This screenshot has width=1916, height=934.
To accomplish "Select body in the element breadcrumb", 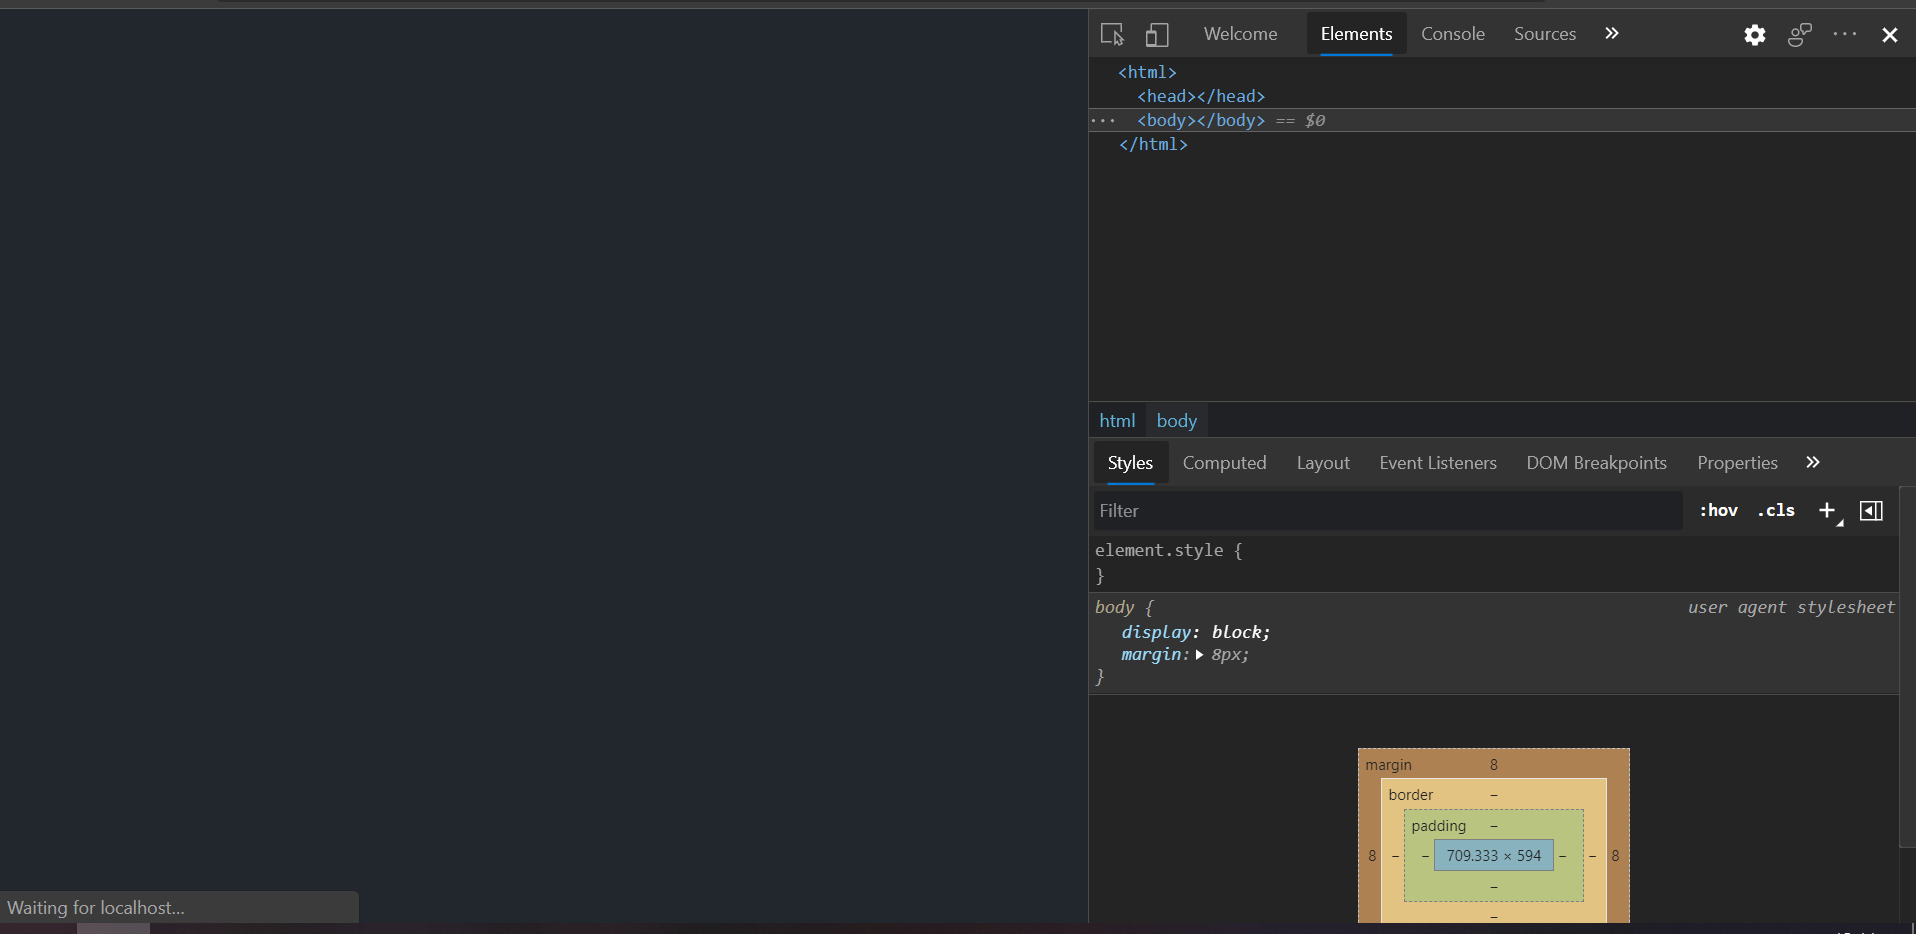I will pos(1176,420).
